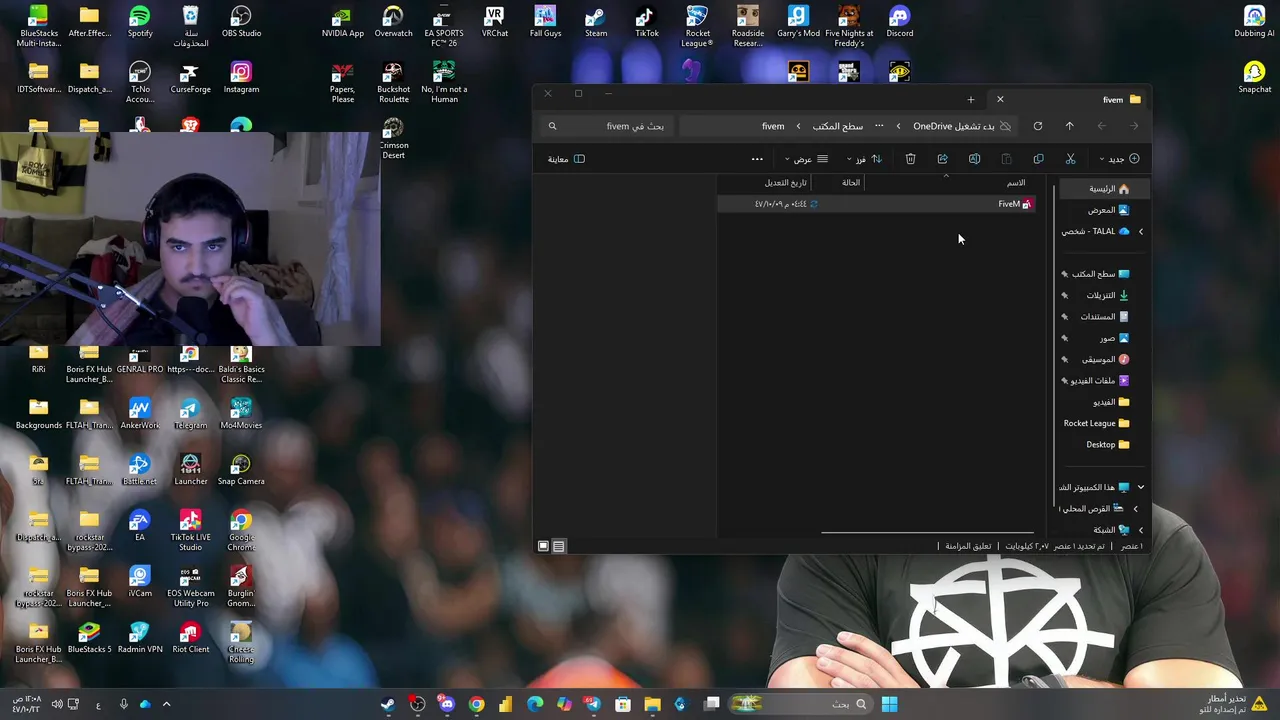Open Discord from the taskbar
The image size is (1280, 720).
[447, 704]
